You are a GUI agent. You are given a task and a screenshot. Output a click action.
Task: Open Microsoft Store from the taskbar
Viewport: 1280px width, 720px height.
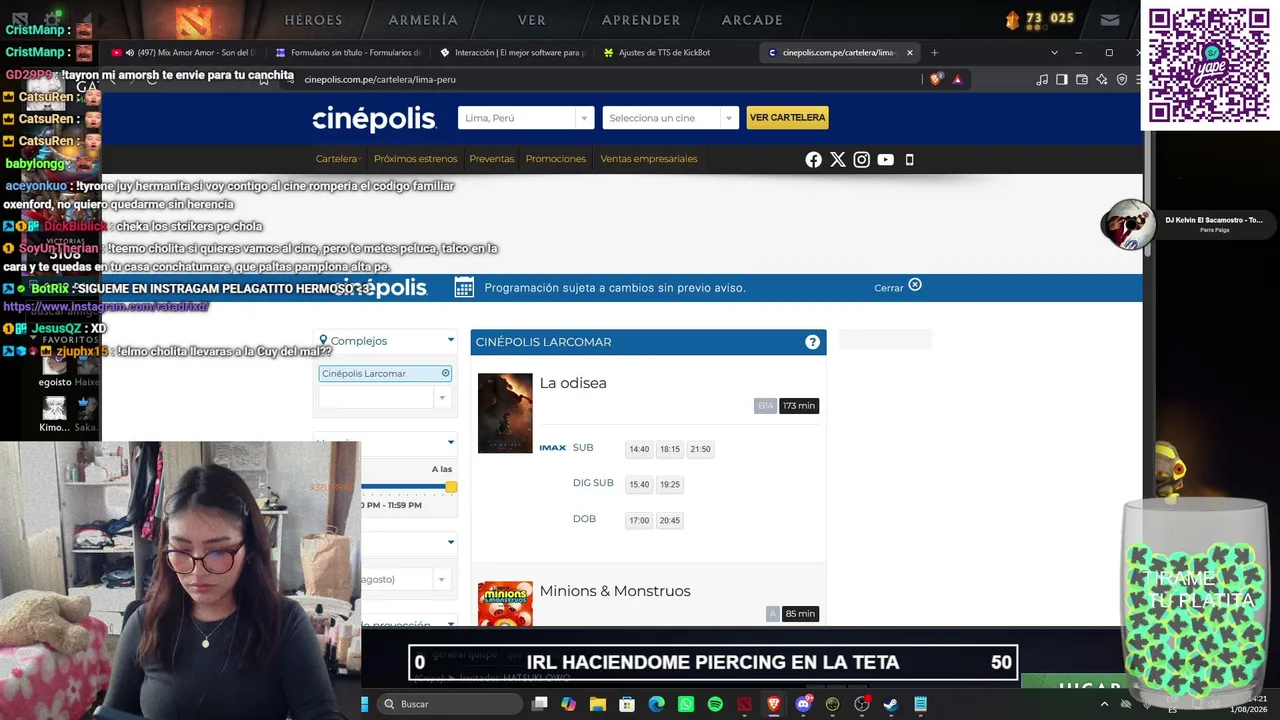(627, 704)
